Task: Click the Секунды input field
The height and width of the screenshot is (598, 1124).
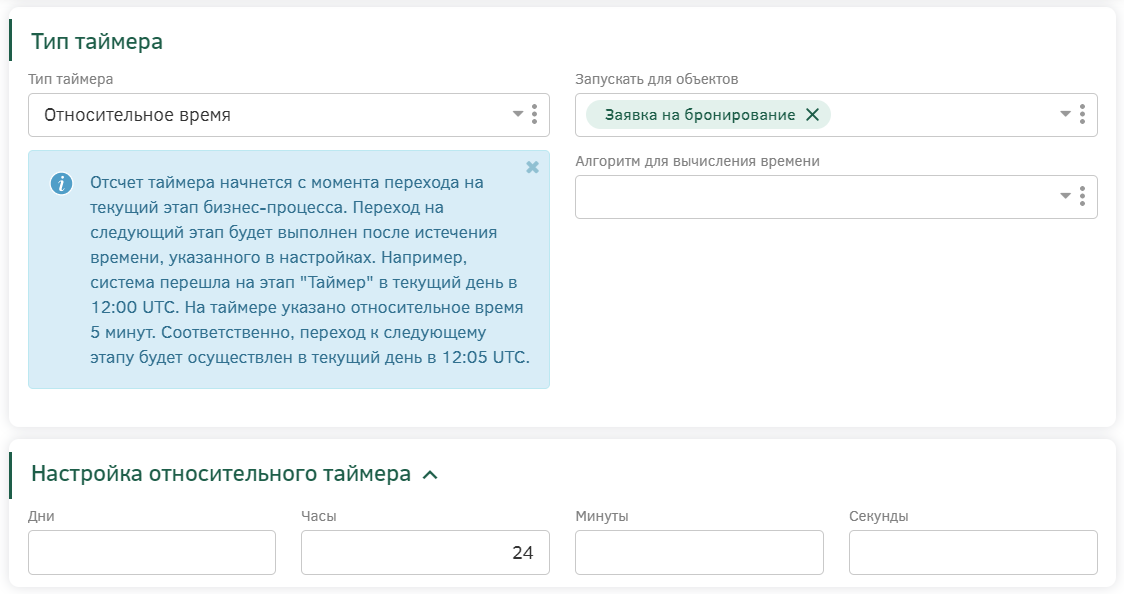Action: (x=973, y=552)
